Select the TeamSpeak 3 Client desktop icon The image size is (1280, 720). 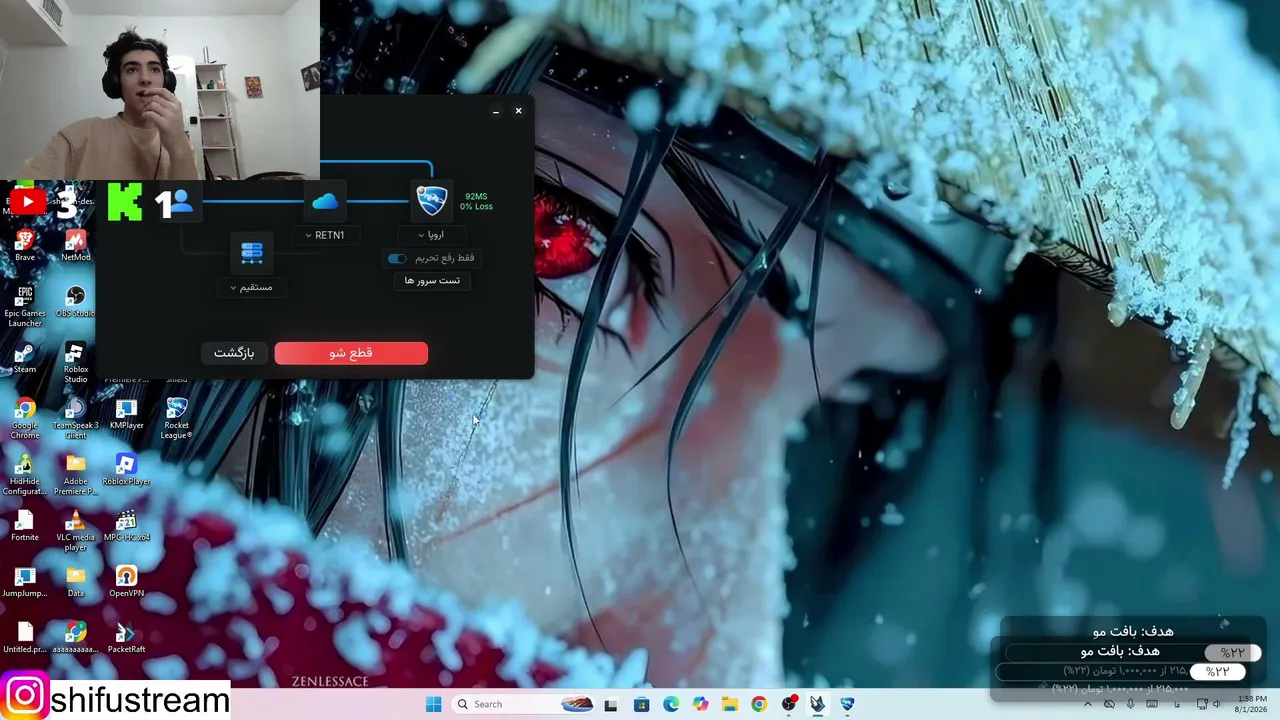[76, 418]
